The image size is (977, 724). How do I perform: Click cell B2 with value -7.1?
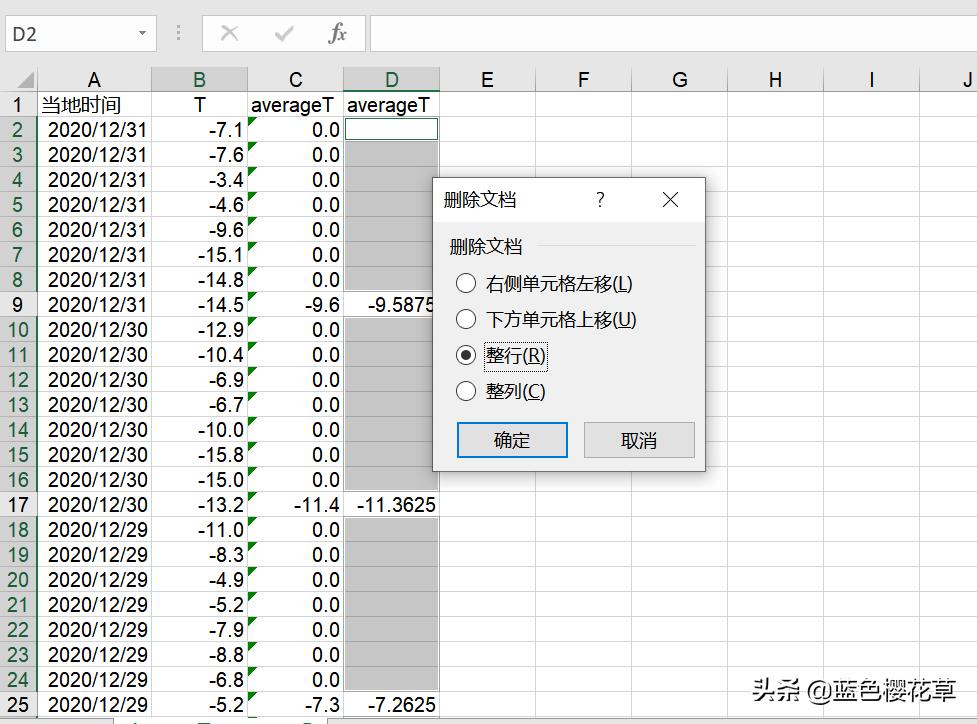(199, 130)
